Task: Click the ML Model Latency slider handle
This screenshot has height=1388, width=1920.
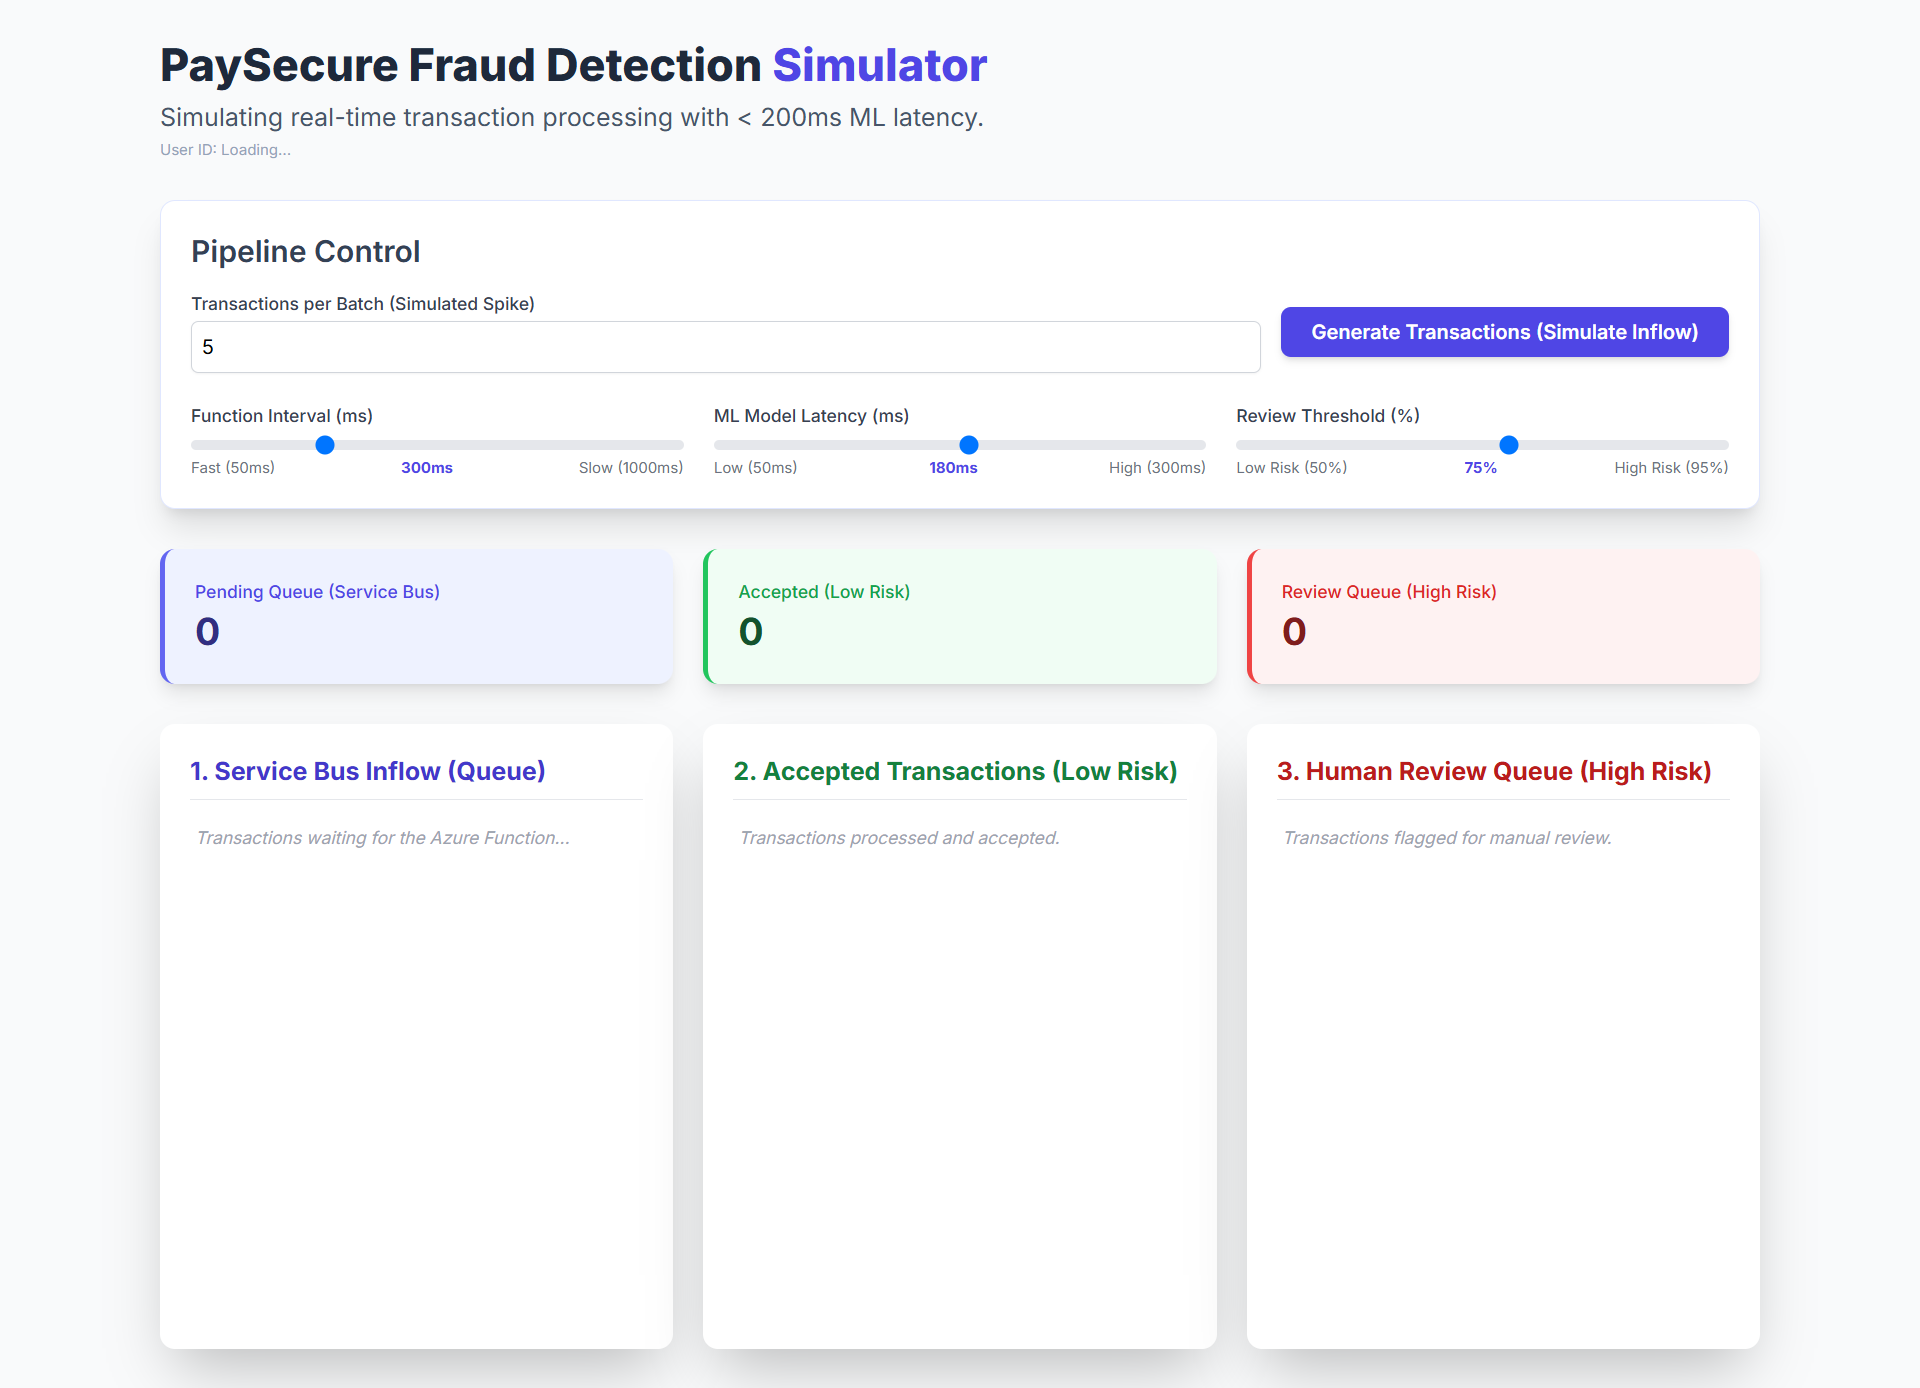Action: coord(968,445)
